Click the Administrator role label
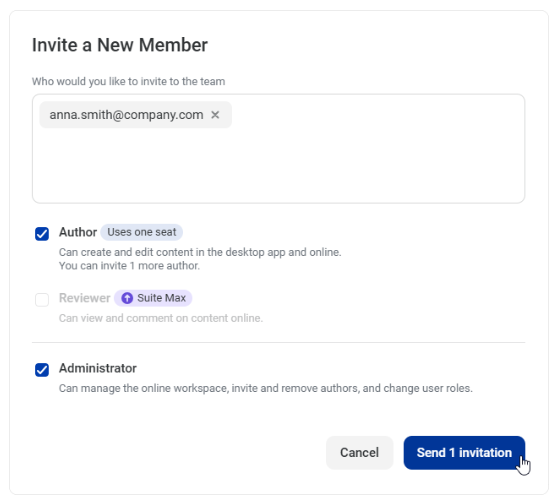Image resolution: width=555 pixels, height=500 pixels. pos(98,368)
